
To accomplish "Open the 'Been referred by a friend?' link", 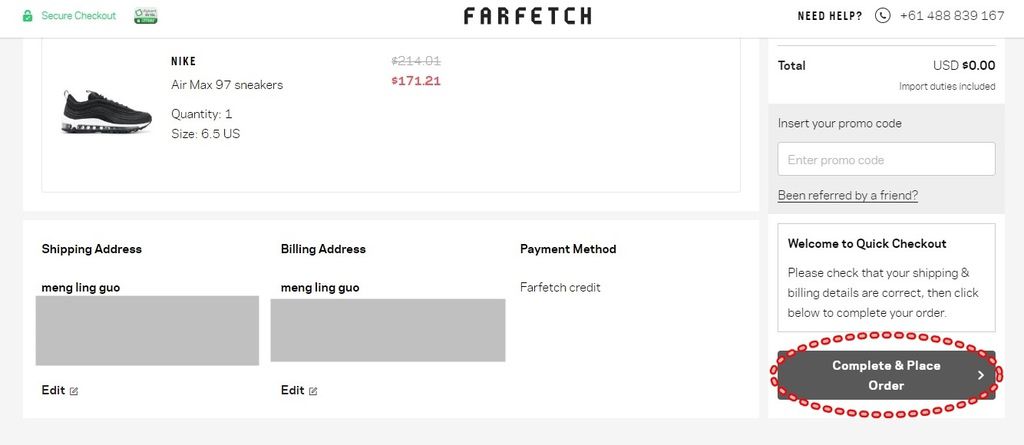I will 848,195.
